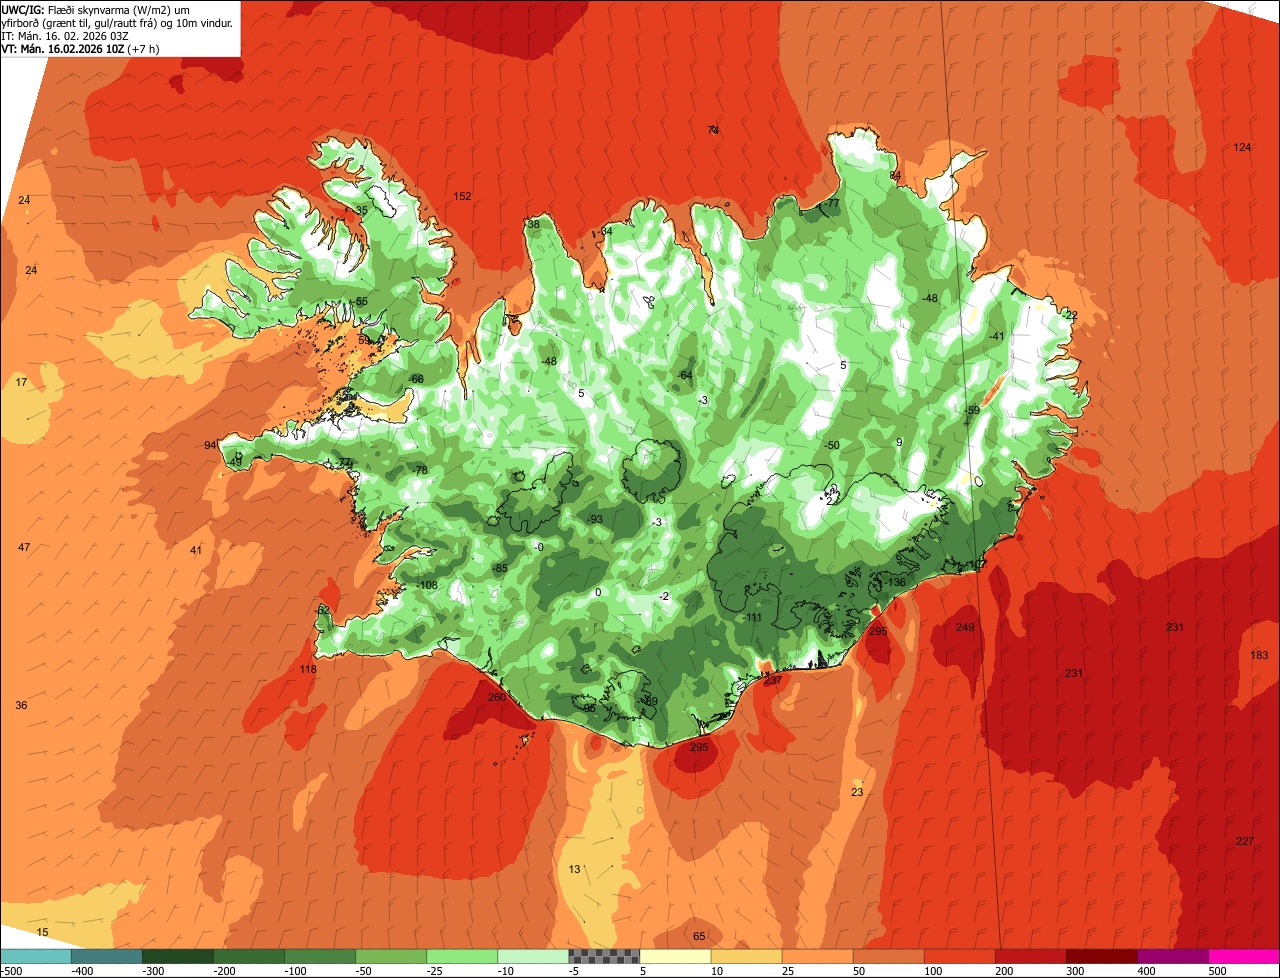Click the map value 183 at the eastern edge

1259,656
